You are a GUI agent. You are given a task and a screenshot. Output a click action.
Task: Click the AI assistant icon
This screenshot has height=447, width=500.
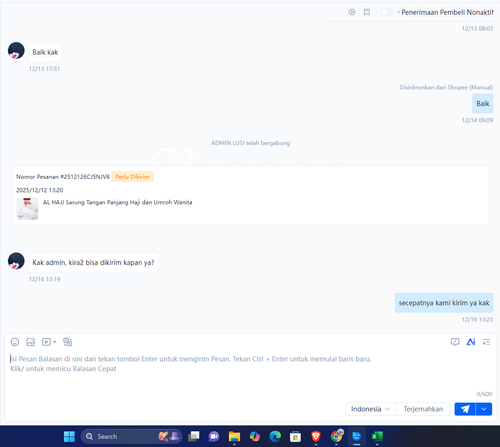tap(471, 342)
